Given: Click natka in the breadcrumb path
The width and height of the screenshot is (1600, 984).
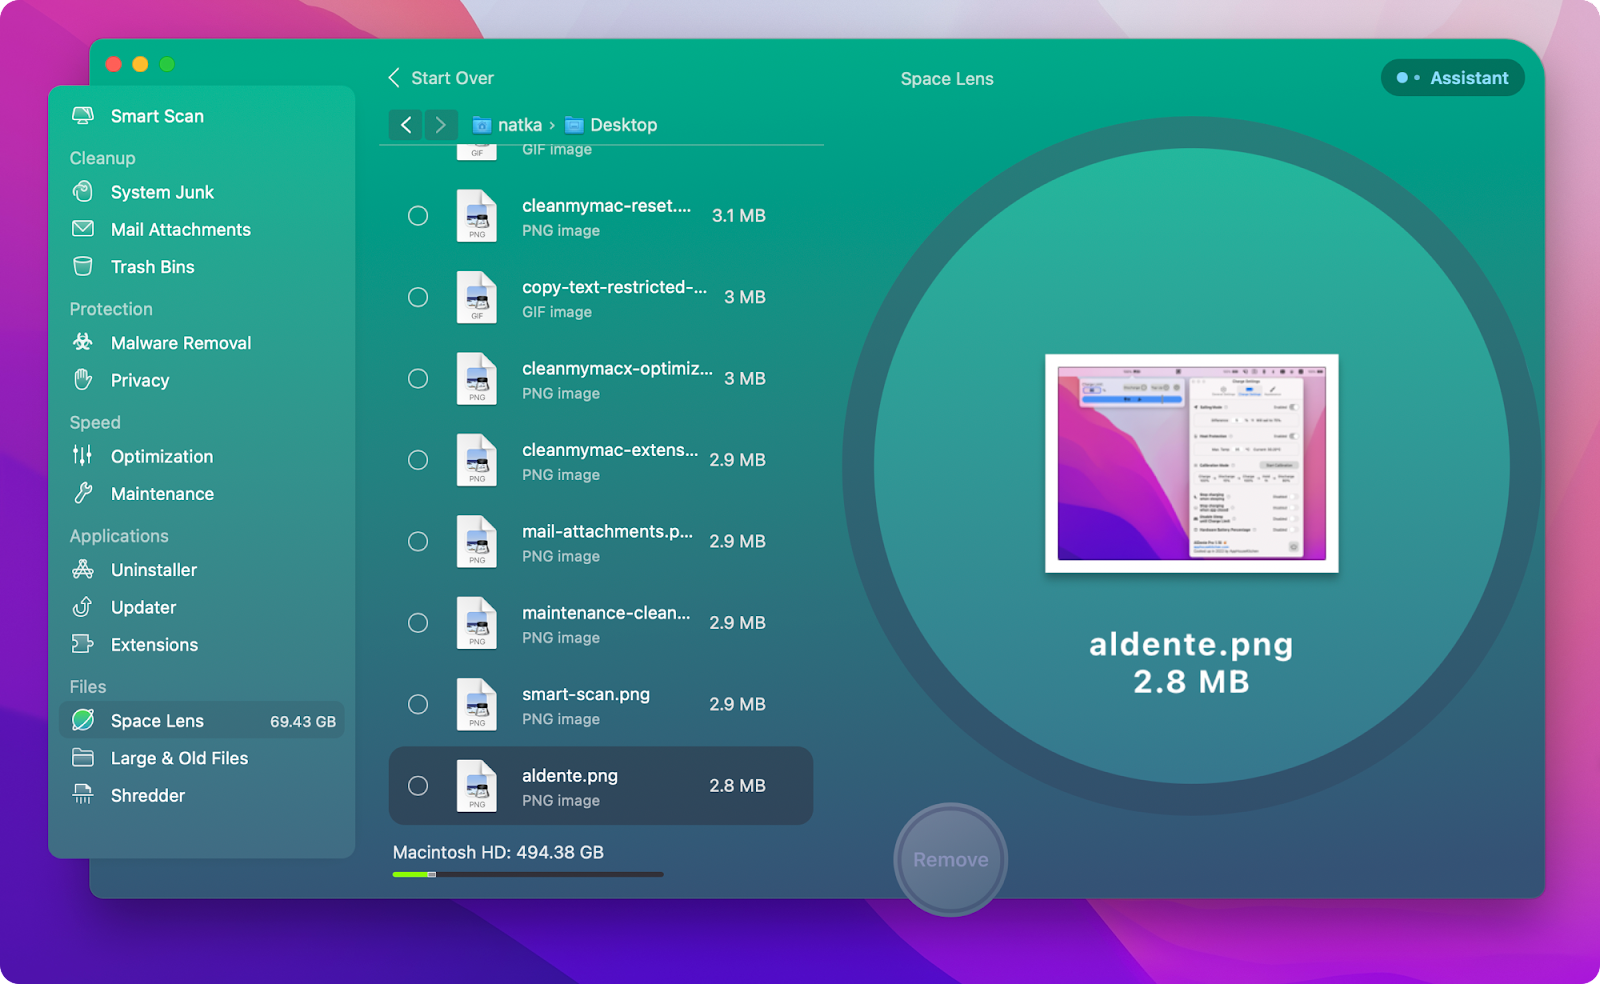Looking at the screenshot, I should pyautogui.click(x=520, y=125).
